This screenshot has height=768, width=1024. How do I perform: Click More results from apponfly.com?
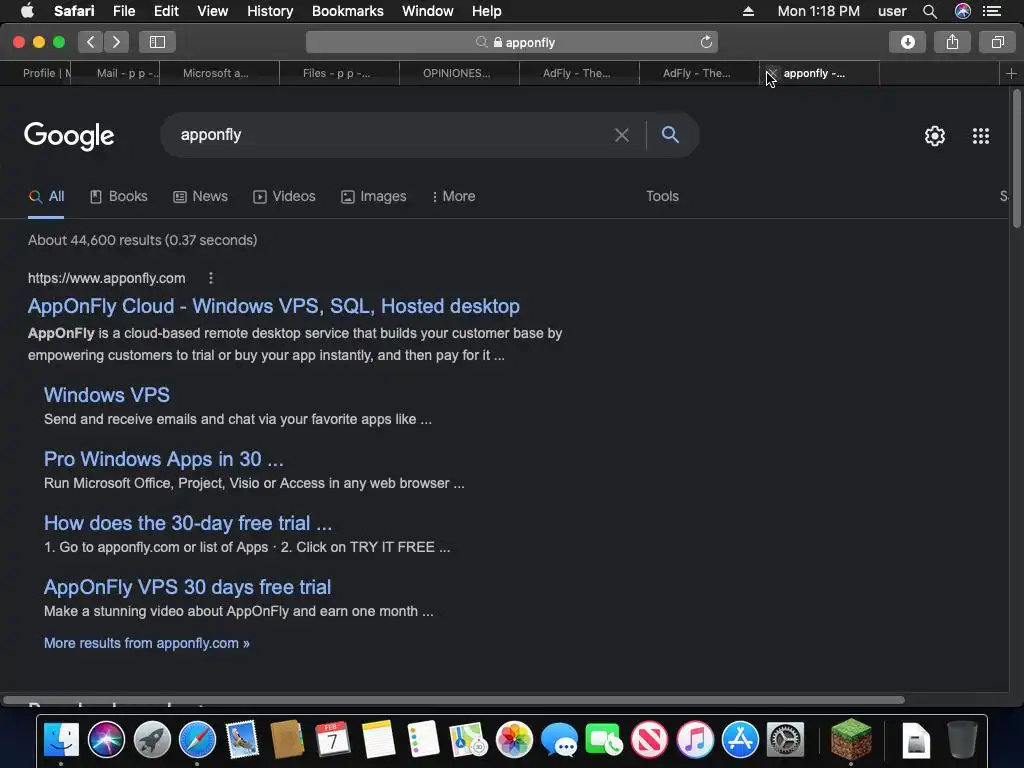[147, 643]
